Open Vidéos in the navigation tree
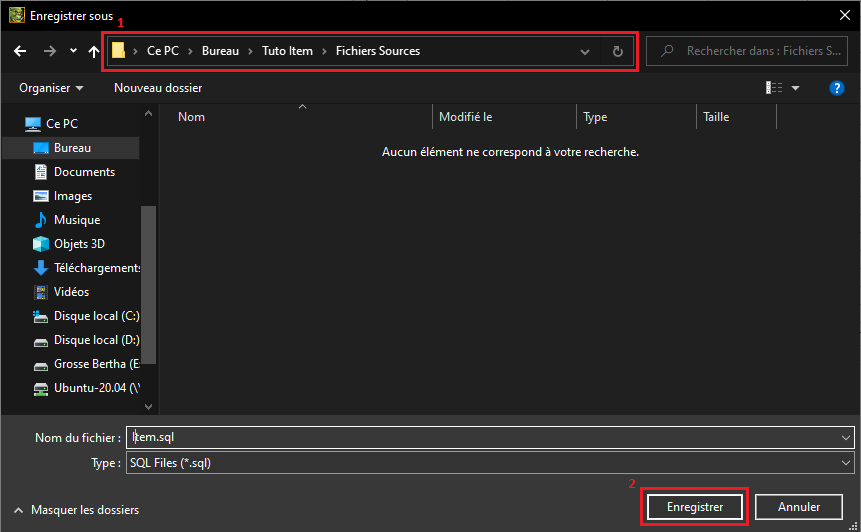The image size is (861, 532). (71, 292)
